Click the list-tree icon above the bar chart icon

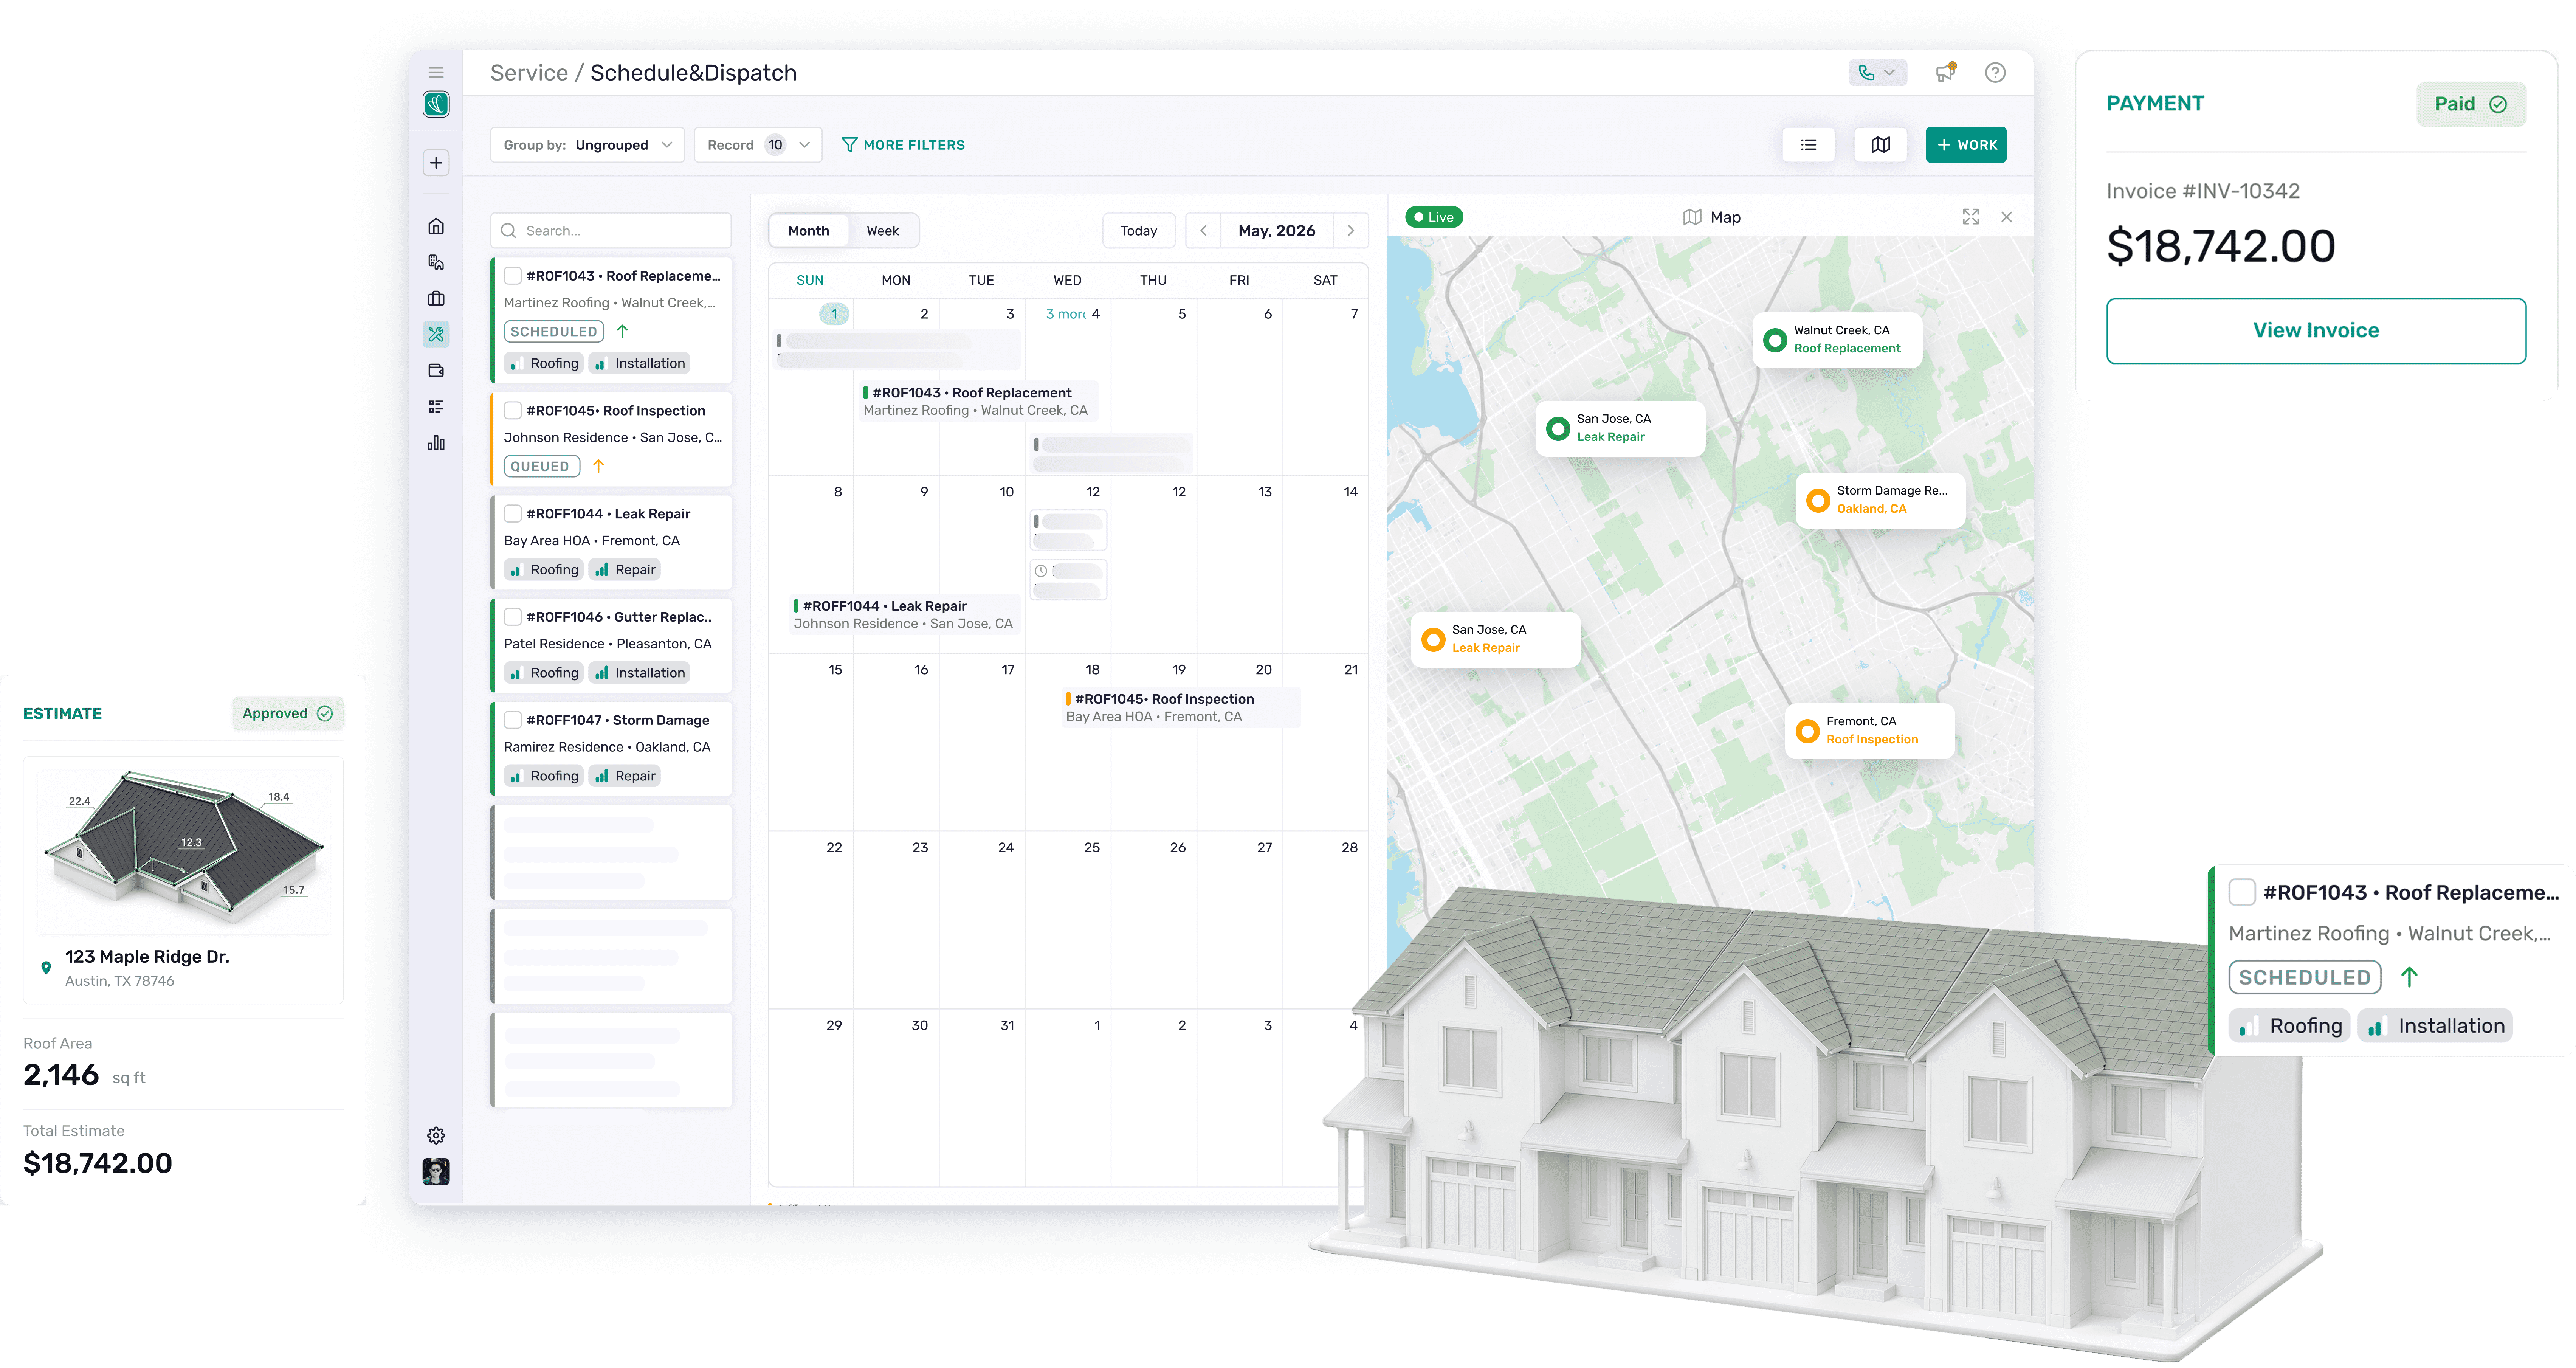(x=436, y=407)
